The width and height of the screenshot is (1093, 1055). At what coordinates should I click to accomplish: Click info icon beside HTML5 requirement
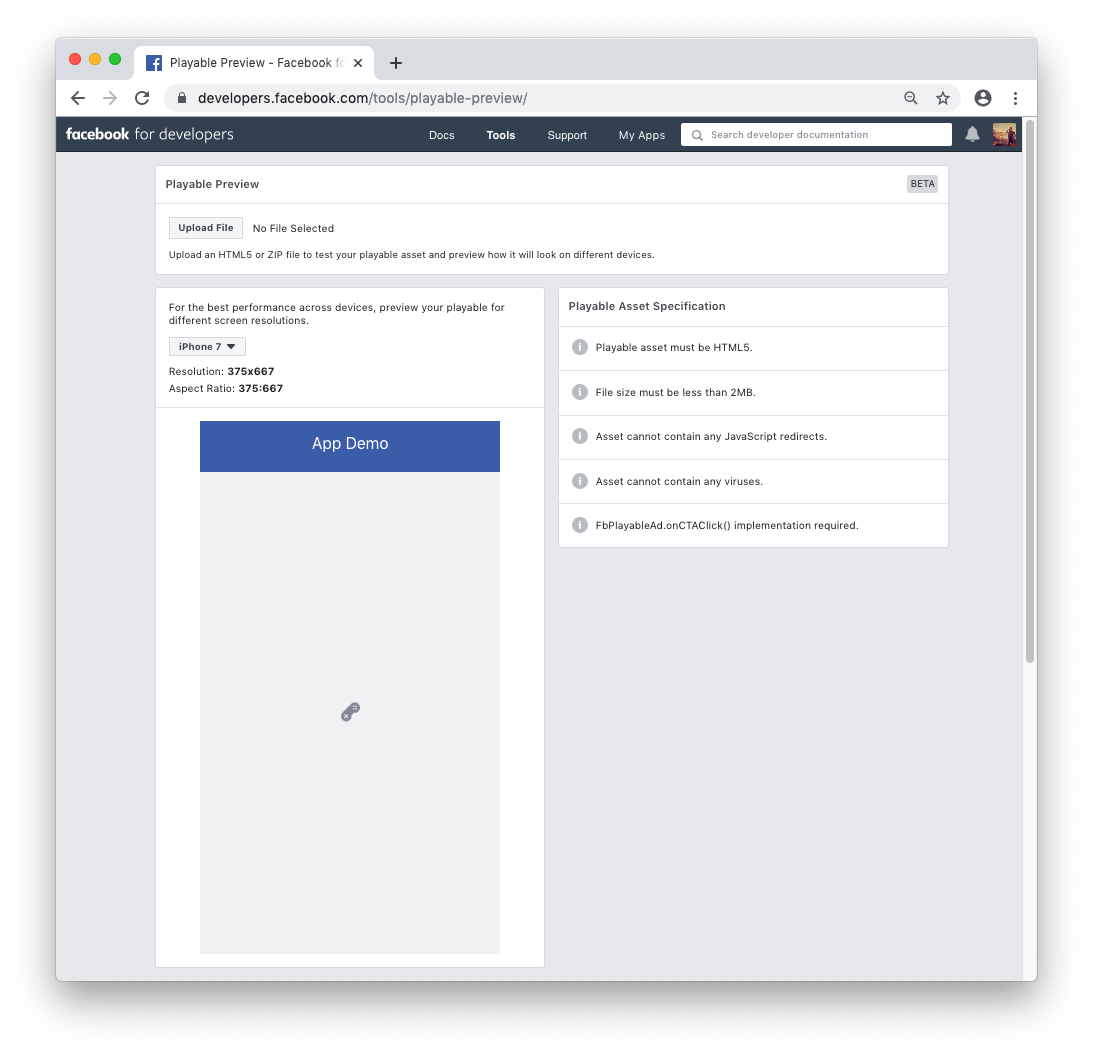click(579, 347)
